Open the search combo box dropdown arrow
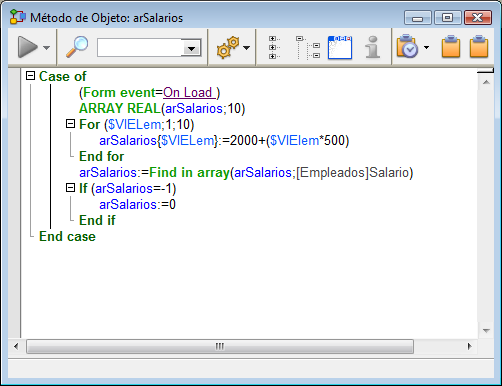 (191, 48)
